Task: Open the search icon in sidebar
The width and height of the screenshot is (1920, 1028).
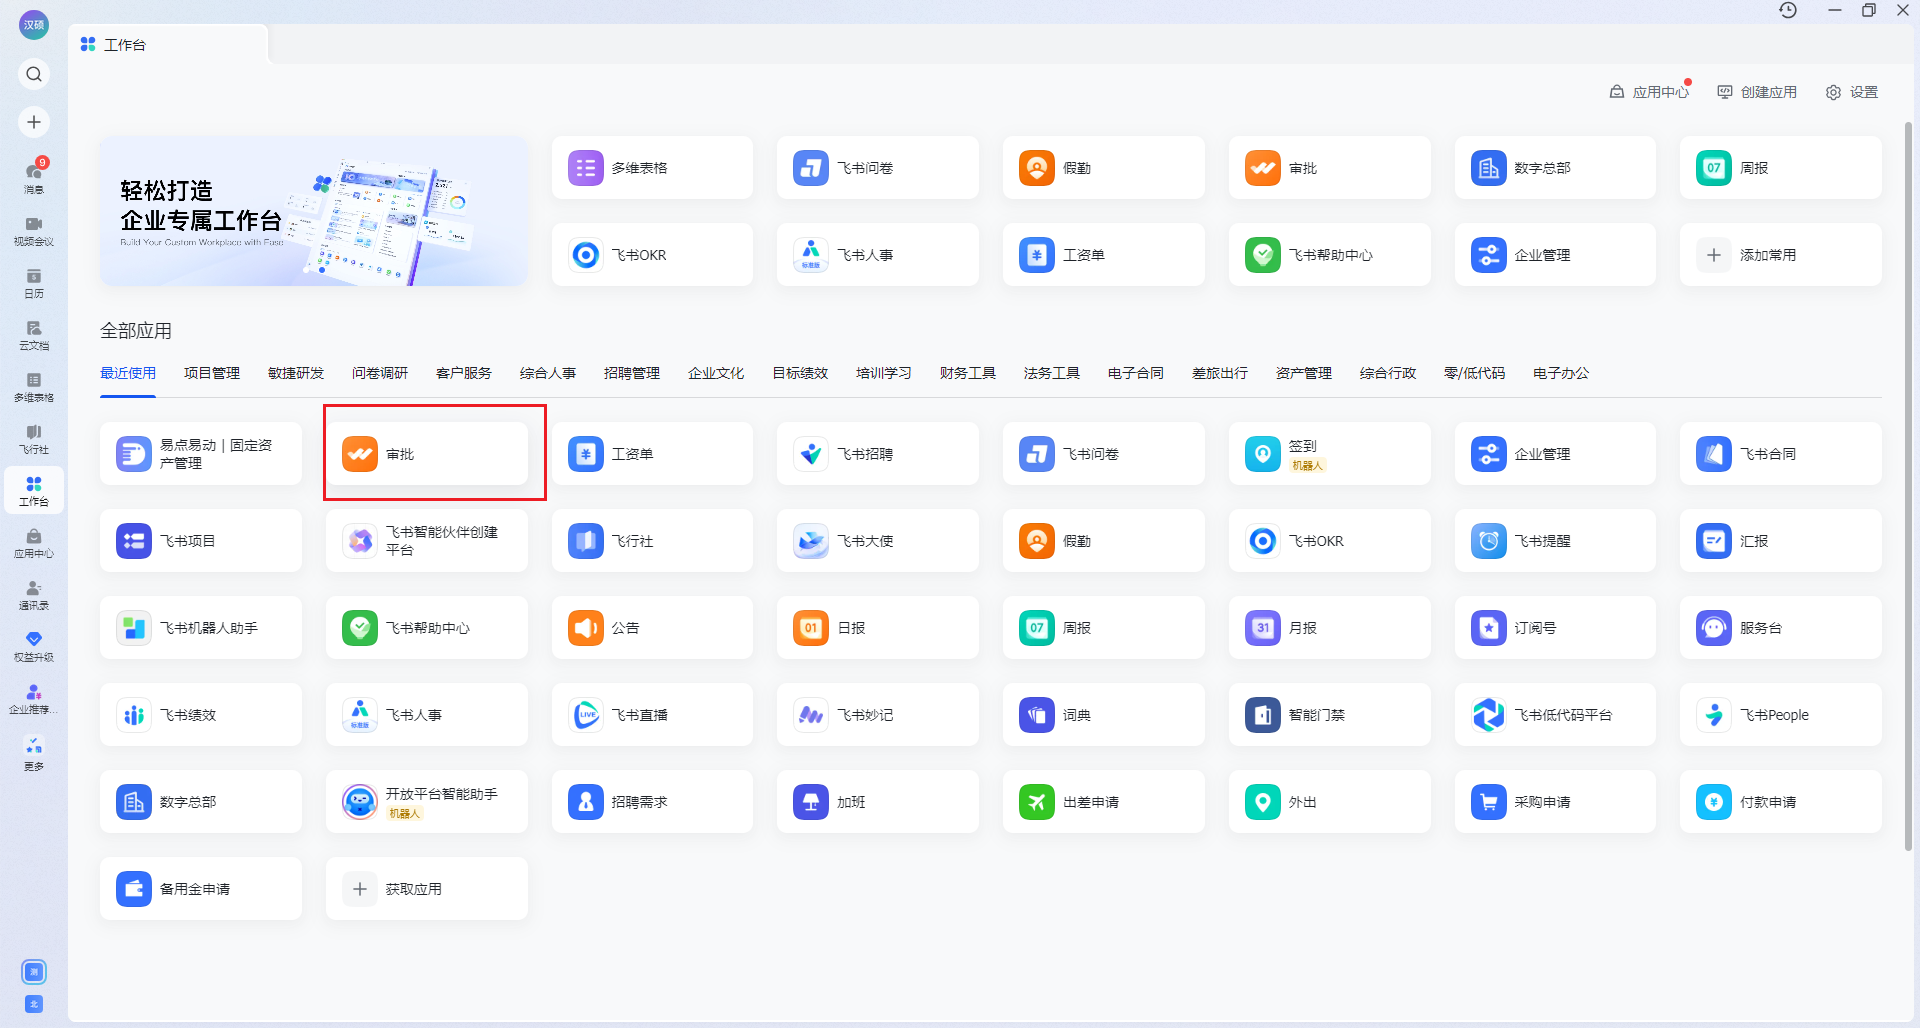Action: coord(34,74)
